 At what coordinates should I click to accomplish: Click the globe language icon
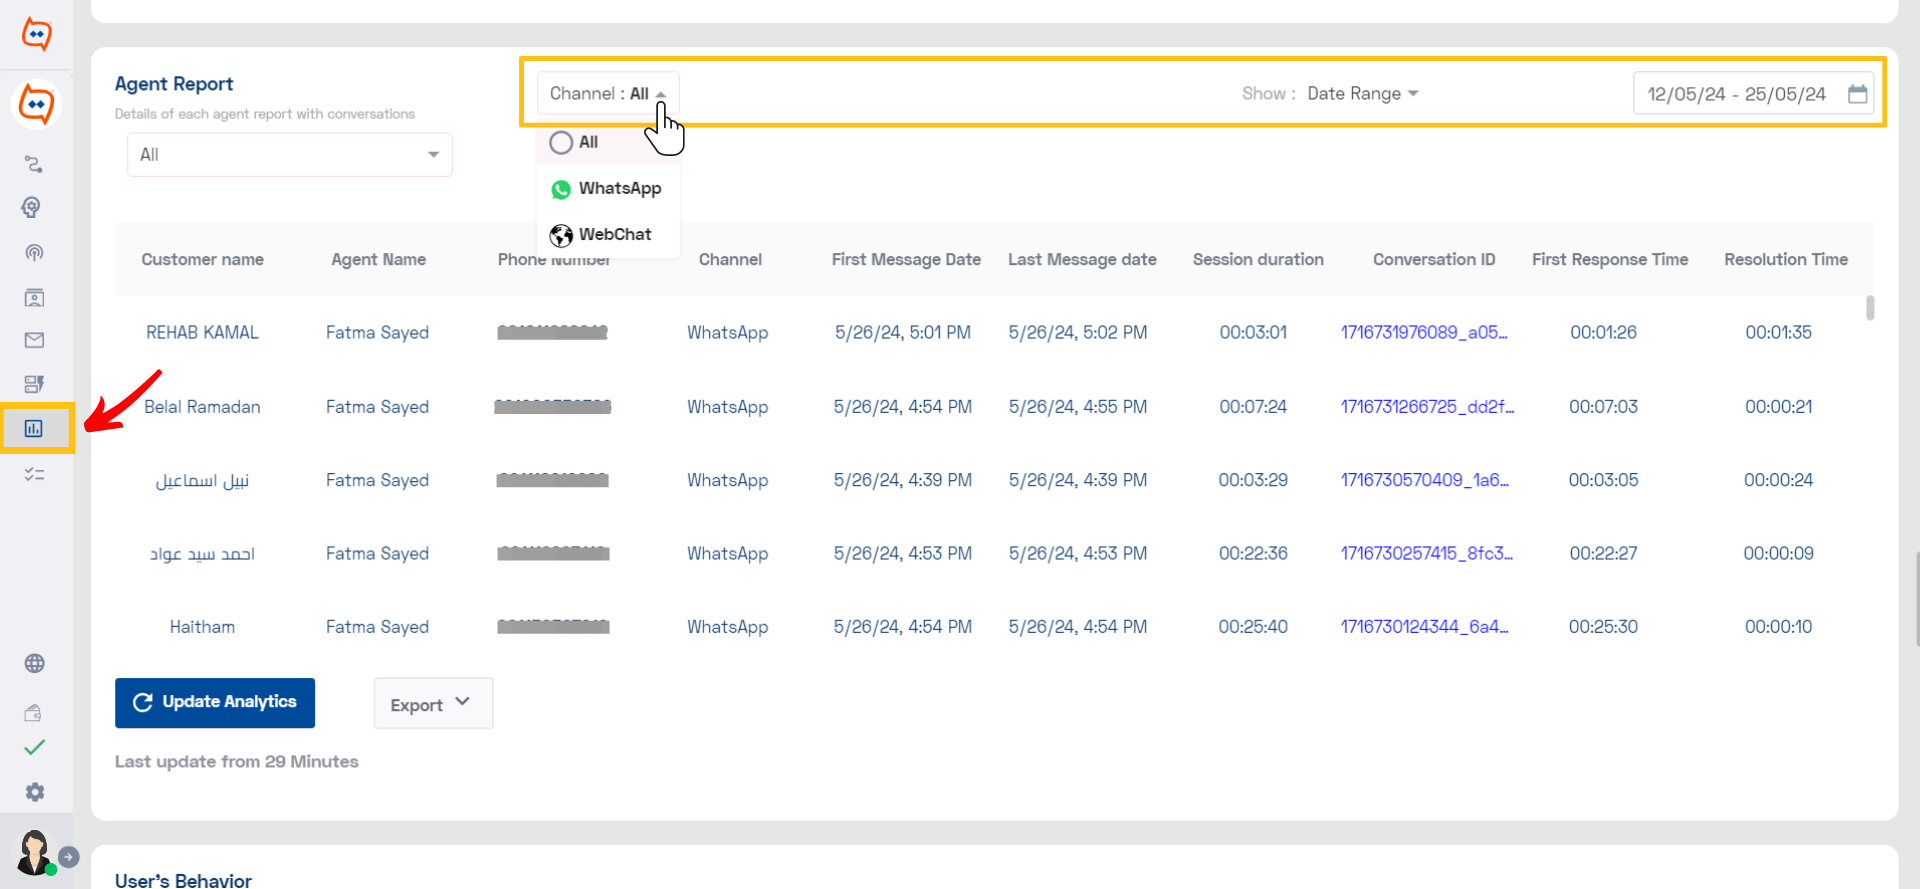[x=34, y=663]
